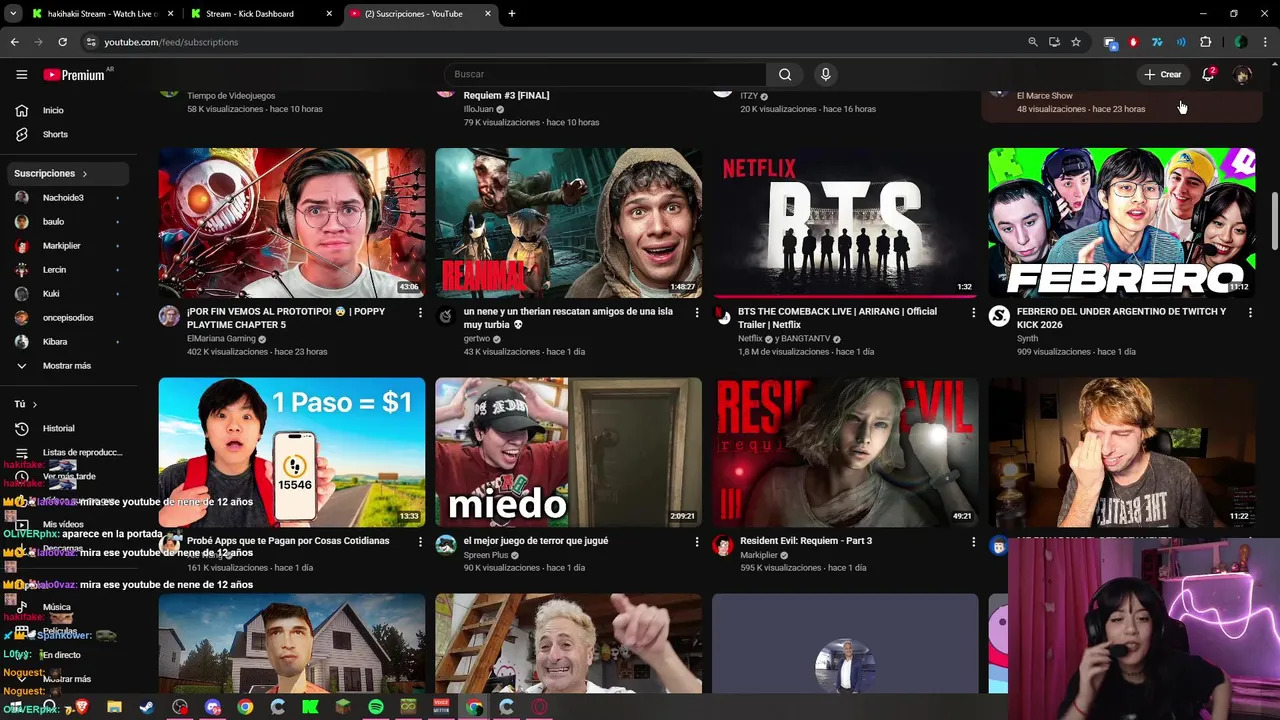Open options menu for Spreen Plus video
The height and width of the screenshot is (720, 1280).
pos(697,542)
